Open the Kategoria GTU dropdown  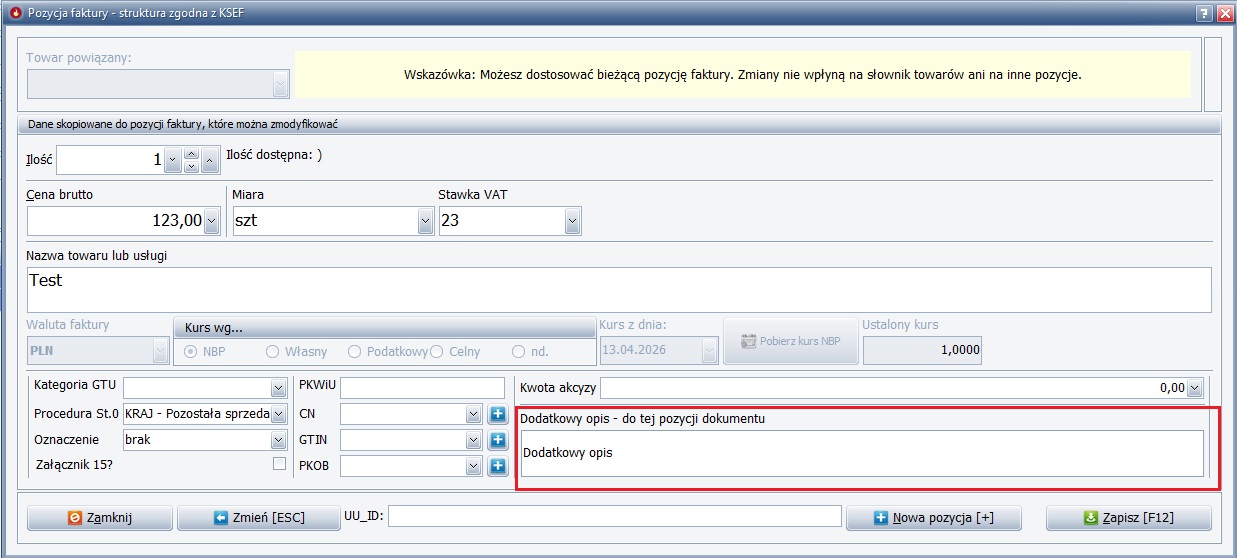pos(278,388)
